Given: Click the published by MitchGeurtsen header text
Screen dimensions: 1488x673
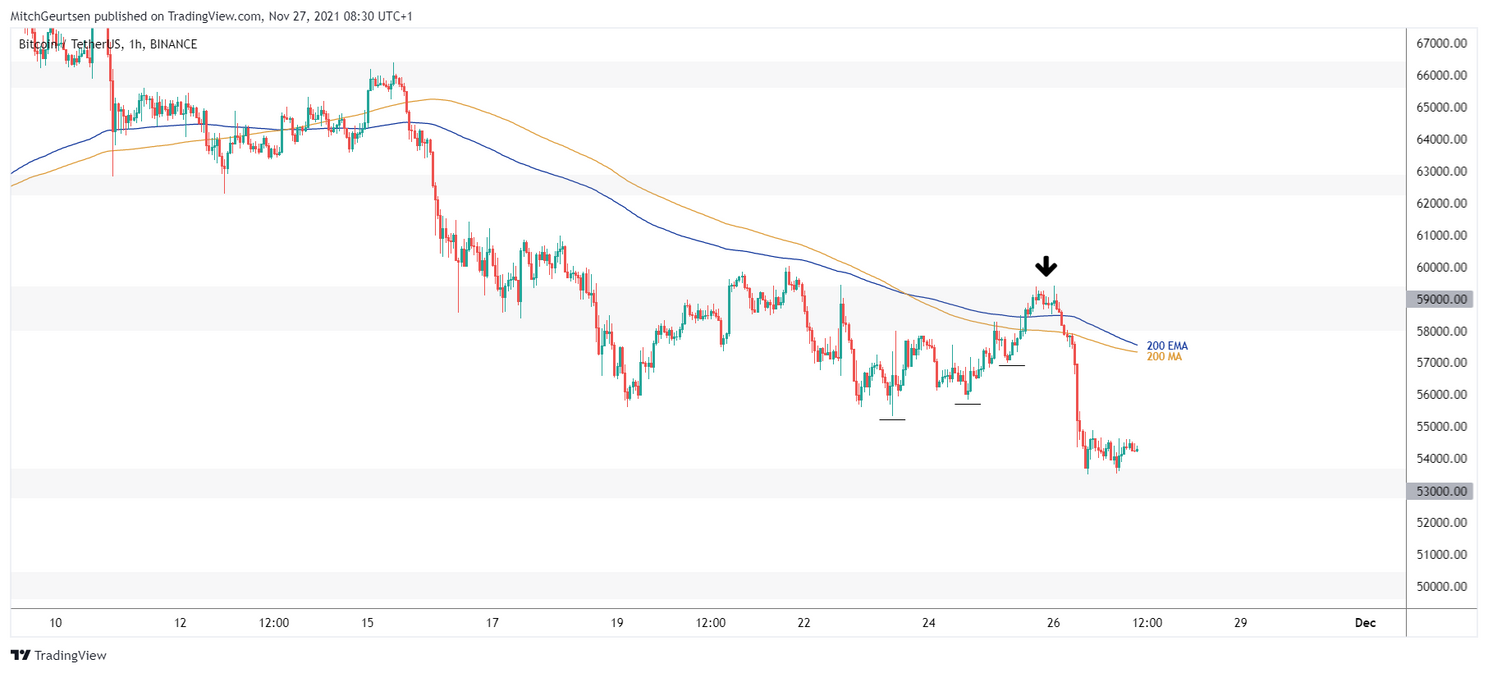Looking at the screenshot, I should pyautogui.click(x=209, y=16).
